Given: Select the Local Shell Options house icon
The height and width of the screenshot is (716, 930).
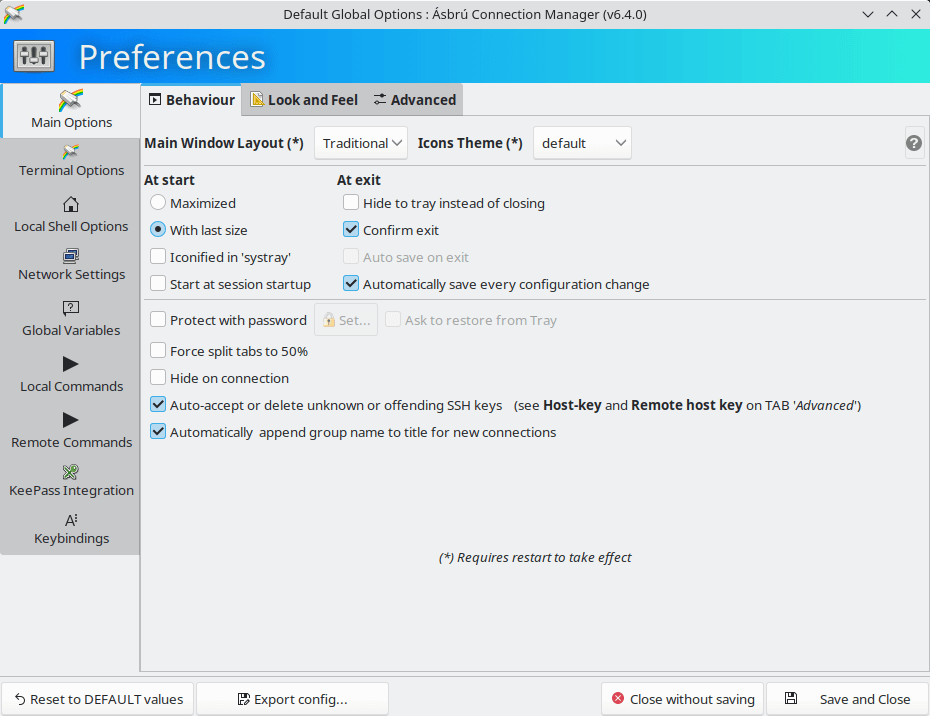Looking at the screenshot, I should point(71,205).
